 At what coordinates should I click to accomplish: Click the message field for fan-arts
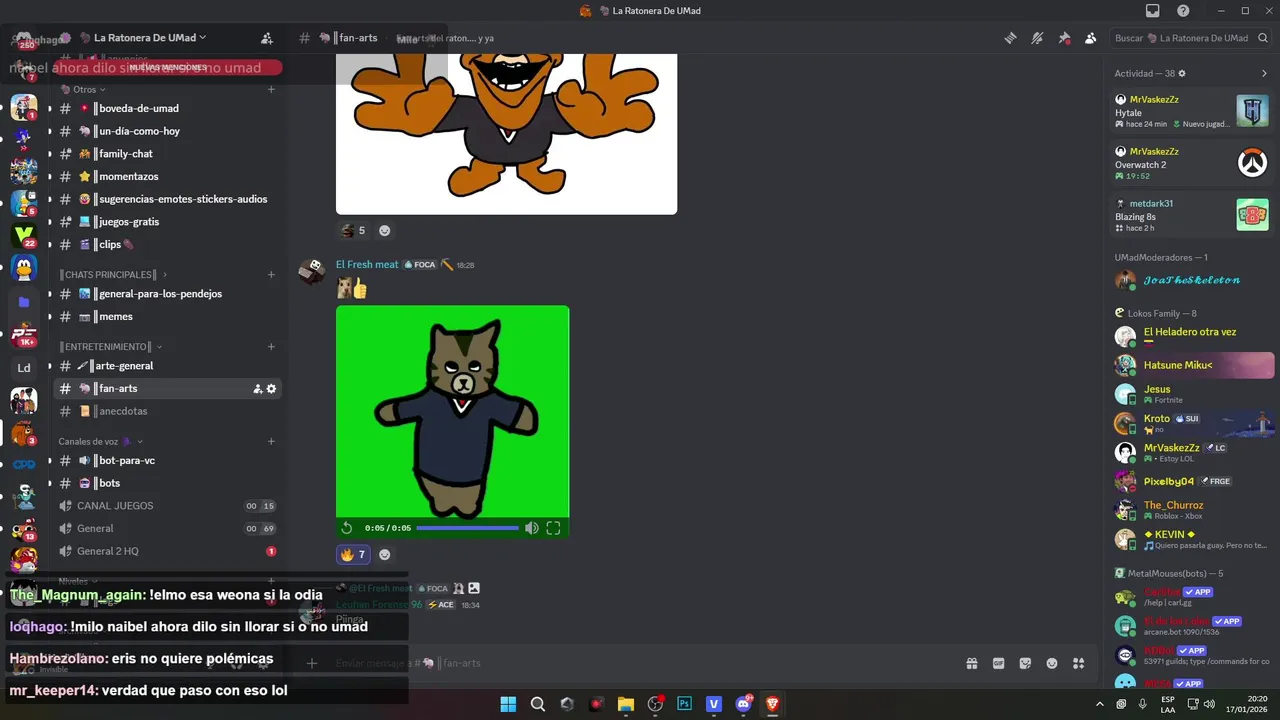pyautogui.click(x=640, y=663)
